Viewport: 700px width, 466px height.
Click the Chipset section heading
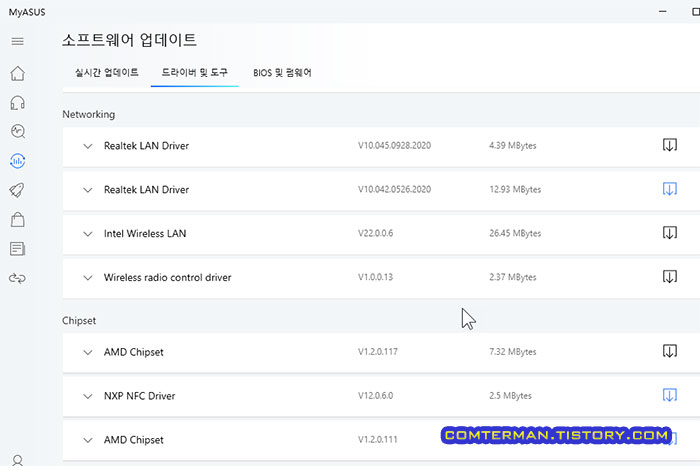pos(79,320)
